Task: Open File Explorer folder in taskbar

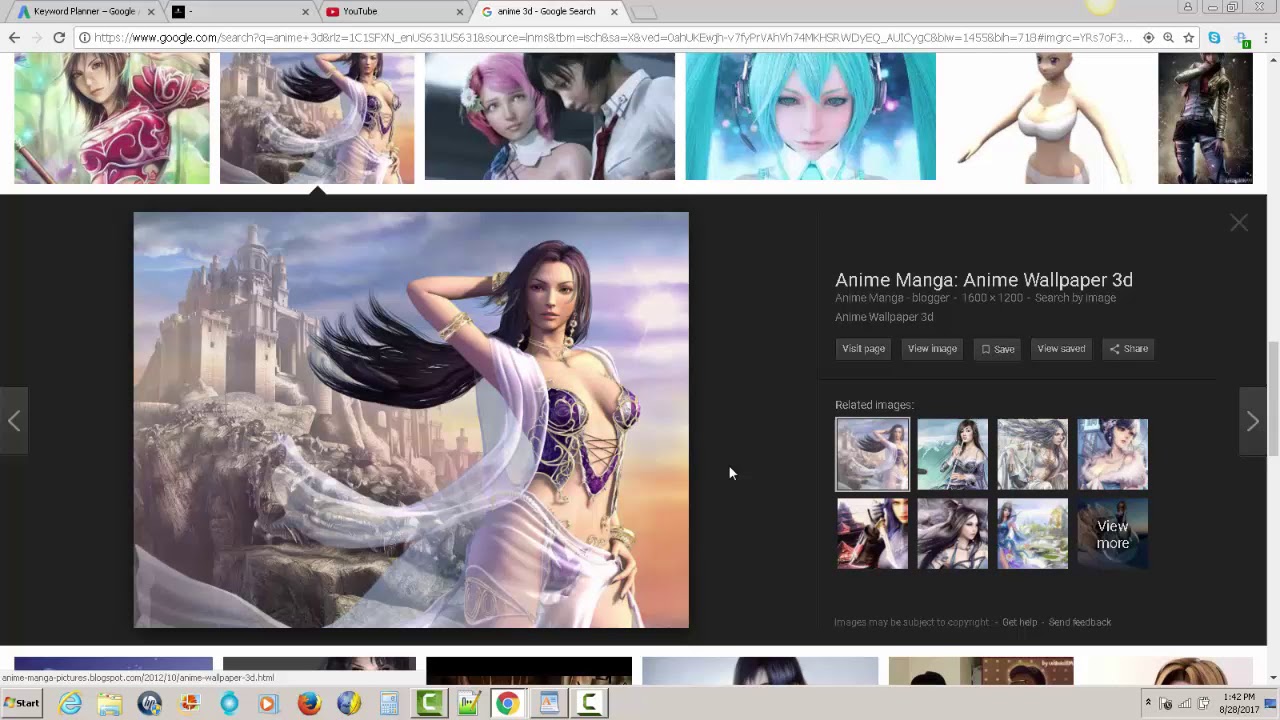Action: pos(109,703)
